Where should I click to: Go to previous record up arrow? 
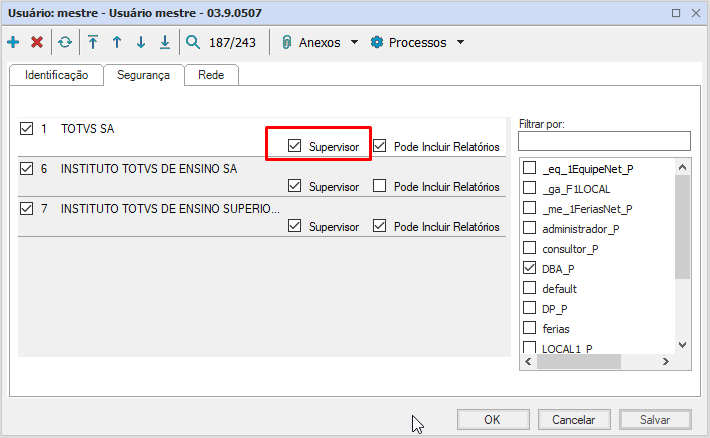click(117, 42)
